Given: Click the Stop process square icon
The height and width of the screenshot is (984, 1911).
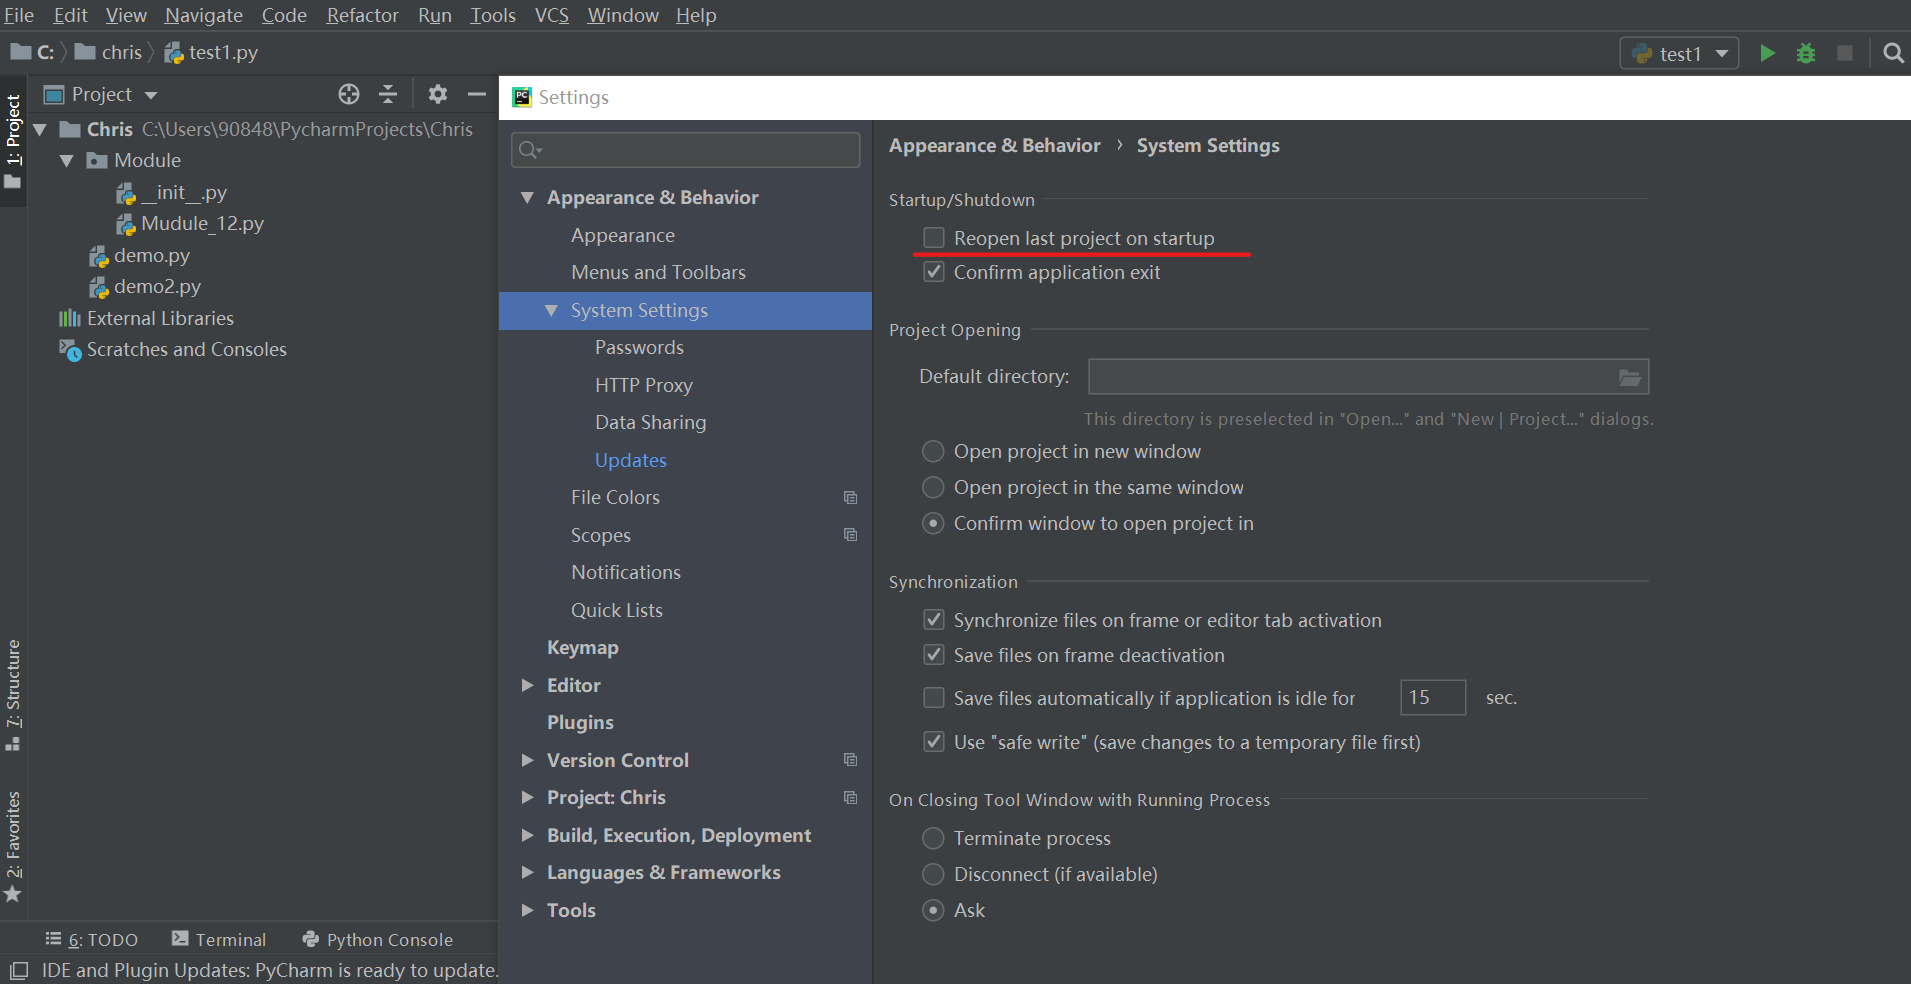Looking at the screenshot, I should point(1845,53).
